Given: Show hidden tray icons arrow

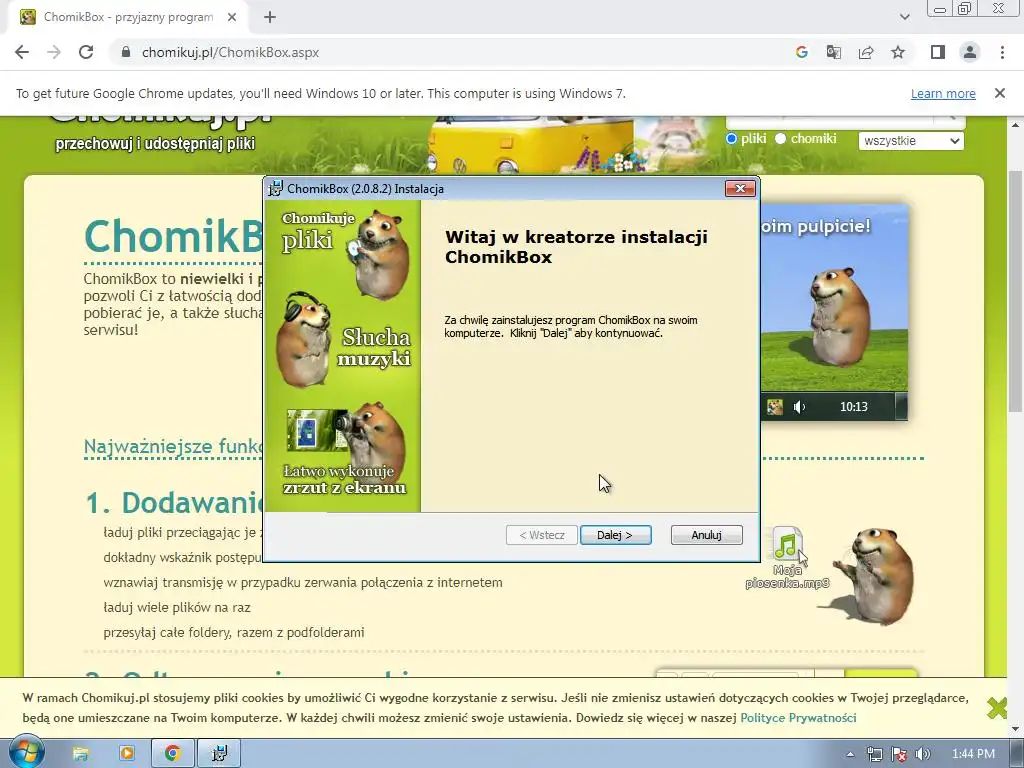Looking at the screenshot, I should click(x=850, y=754).
